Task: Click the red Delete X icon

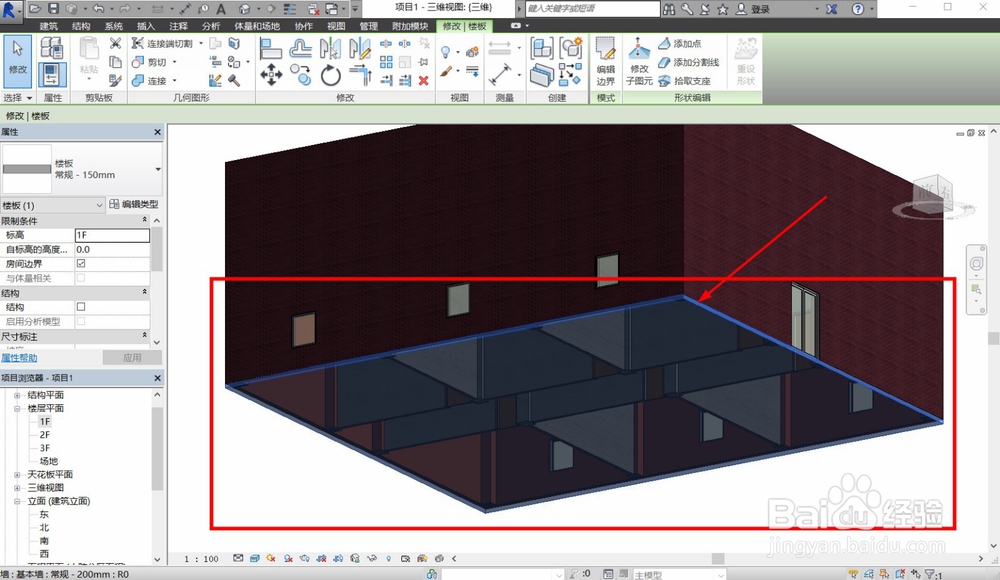Action: [423, 80]
